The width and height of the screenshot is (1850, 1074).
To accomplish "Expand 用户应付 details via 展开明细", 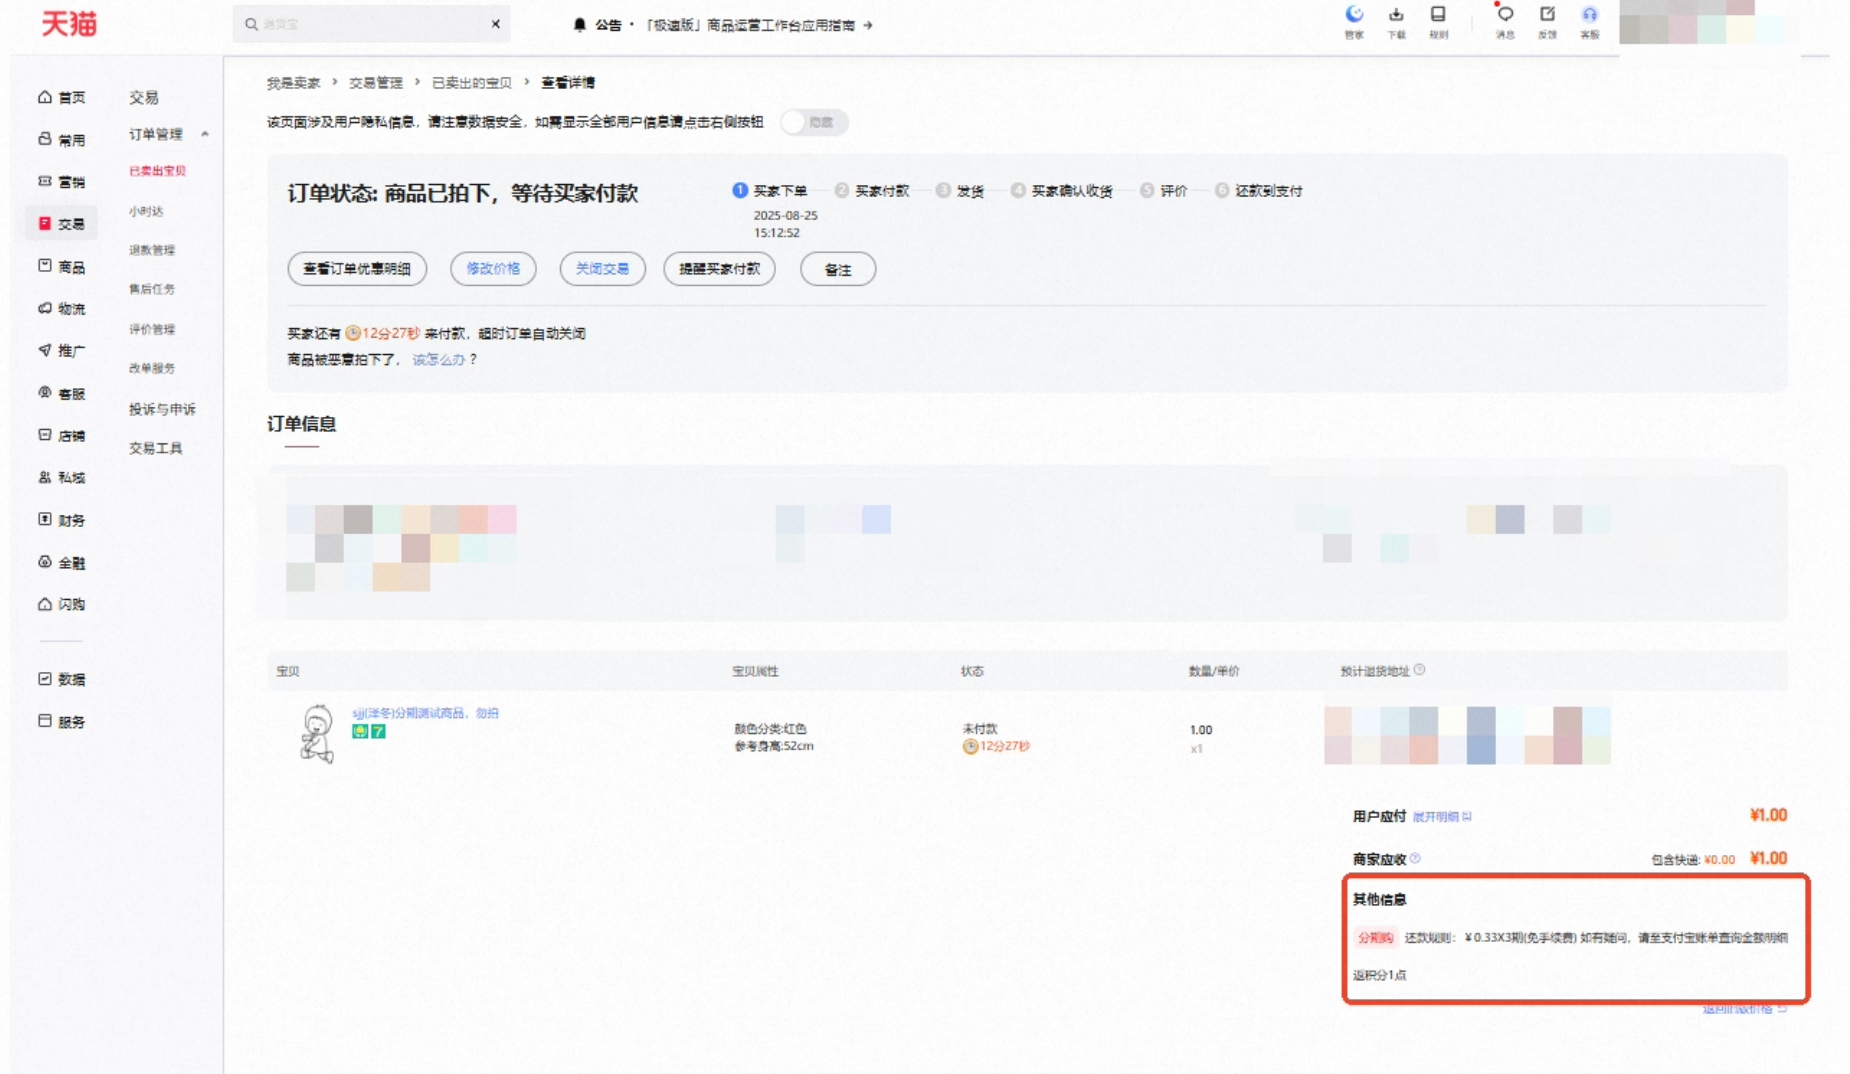I will coord(1441,817).
